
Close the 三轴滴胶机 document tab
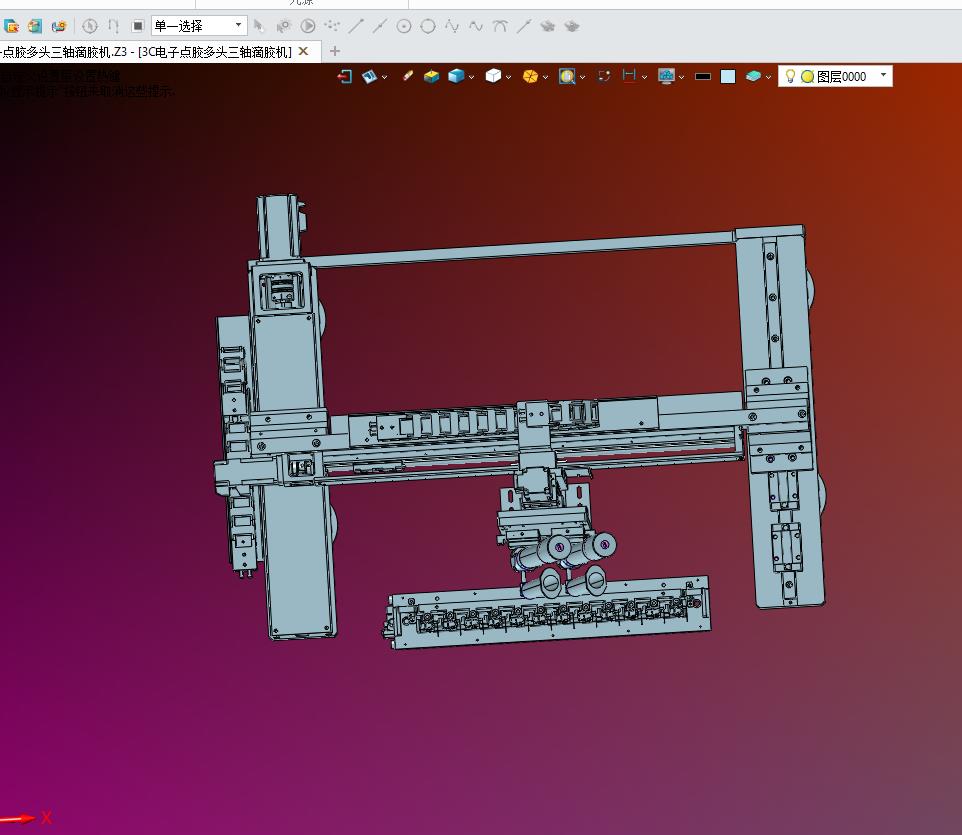pos(303,52)
